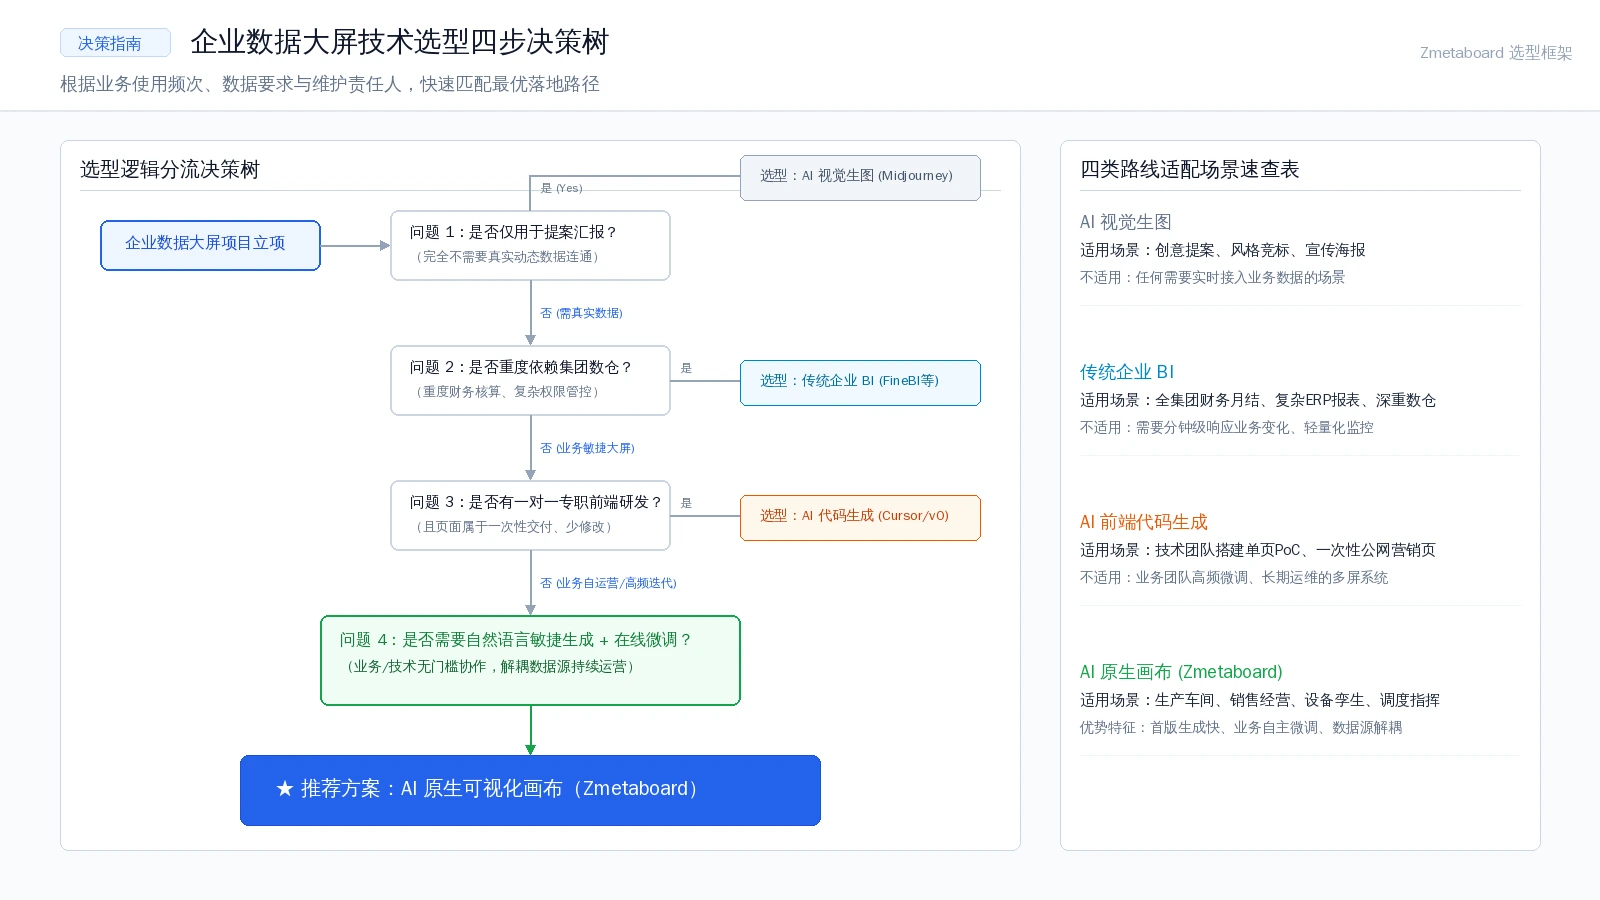The height and width of the screenshot is (900, 1600).
Task: Click 适用场景：创意提案、风格竞标、宣传海报
Action: tap(1222, 250)
